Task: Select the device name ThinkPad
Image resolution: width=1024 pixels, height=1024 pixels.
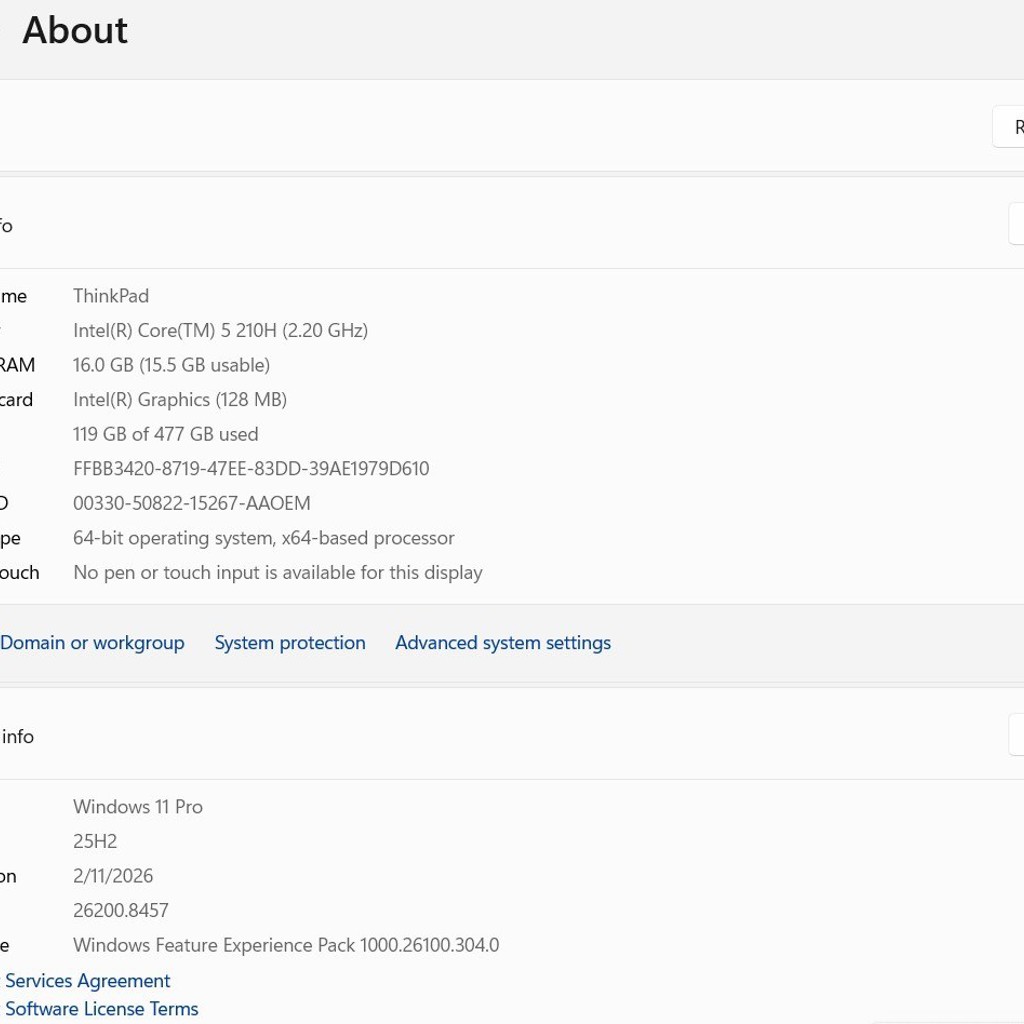Action: pos(111,296)
